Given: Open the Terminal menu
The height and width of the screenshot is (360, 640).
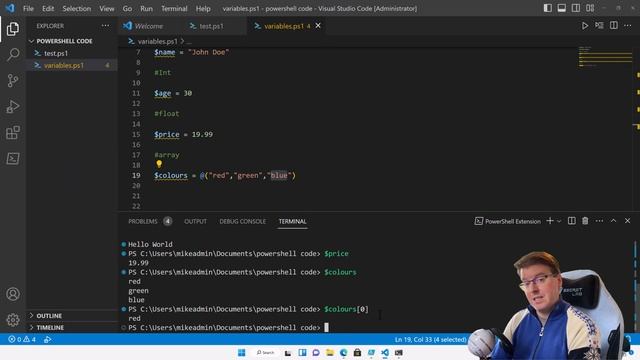Looking at the screenshot, I should pyautogui.click(x=174, y=9).
